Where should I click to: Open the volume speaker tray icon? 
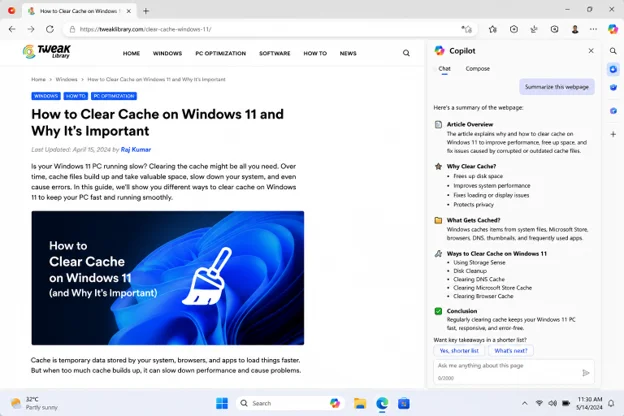[552, 403]
